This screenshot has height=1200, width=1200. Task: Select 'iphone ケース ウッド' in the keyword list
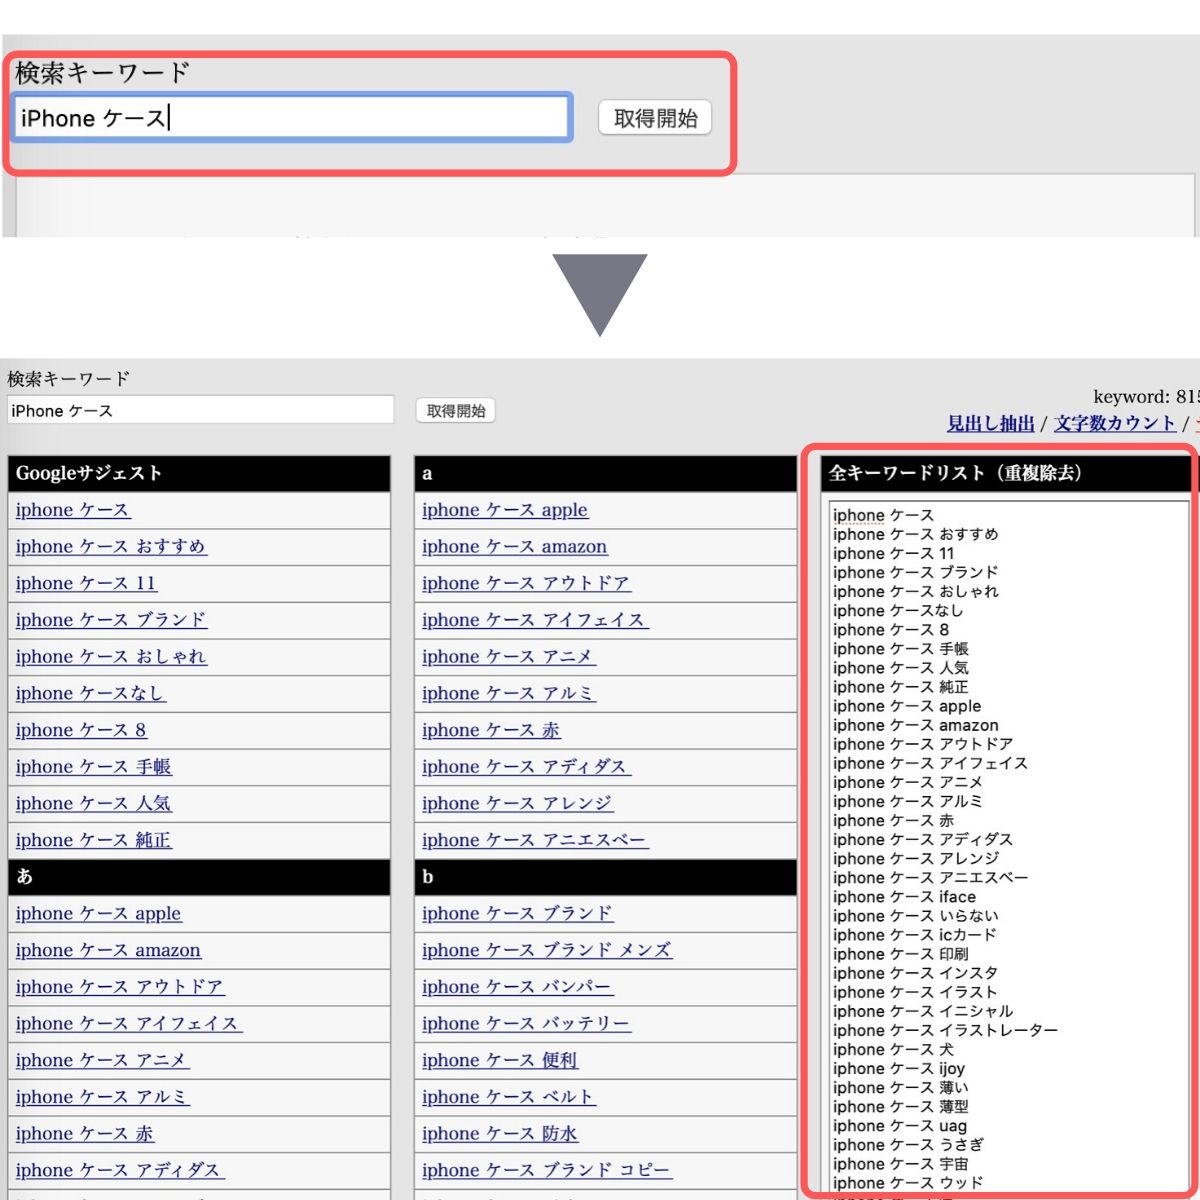(x=908, y=1182)
